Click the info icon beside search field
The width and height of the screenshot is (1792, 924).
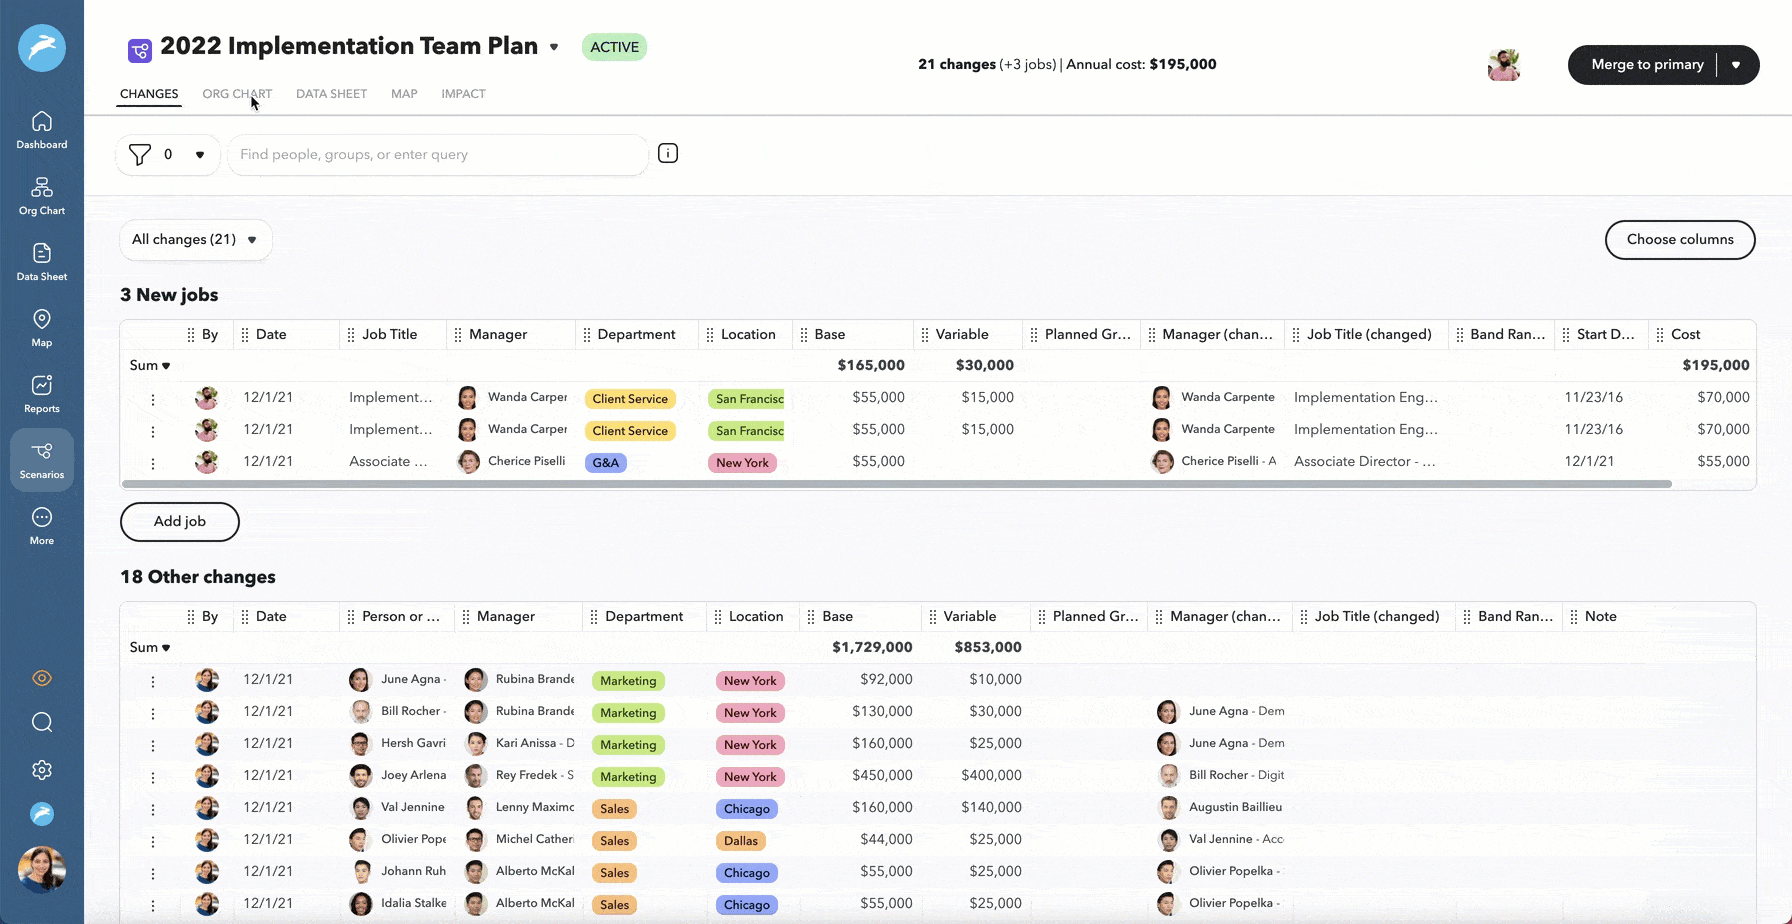click(668, 153)
